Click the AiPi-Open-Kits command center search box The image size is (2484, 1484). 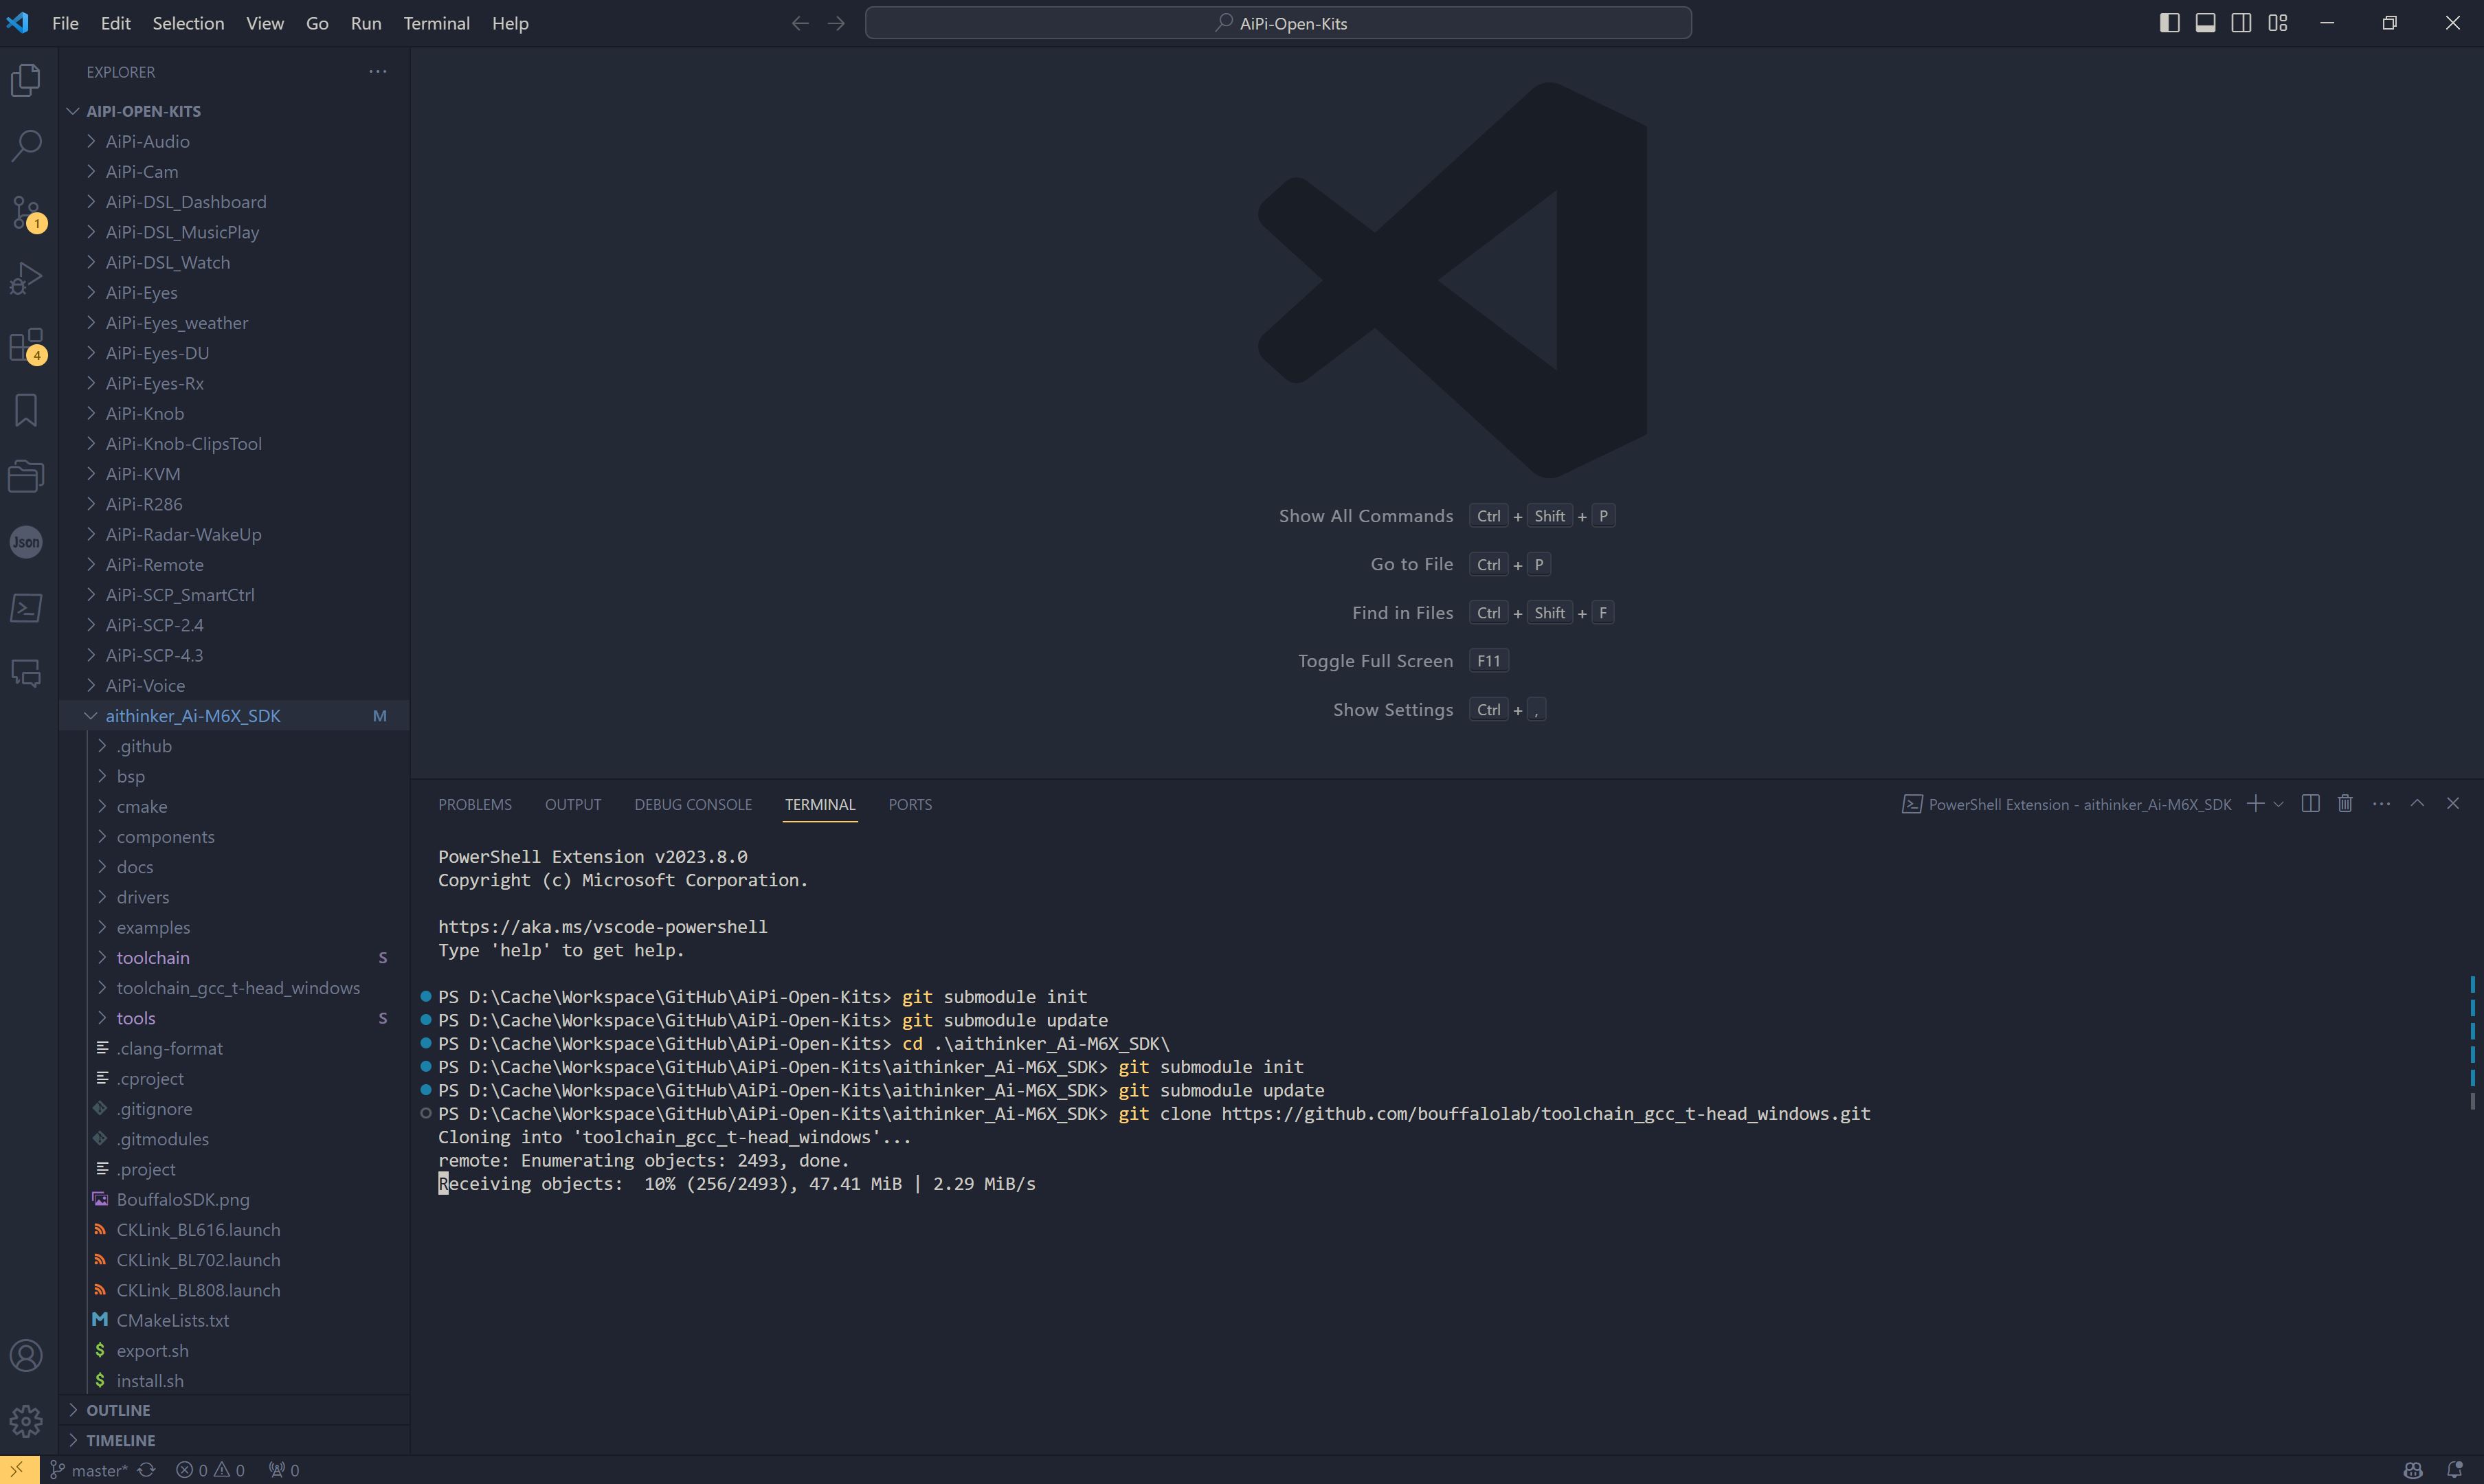(x=1278, y=23)
